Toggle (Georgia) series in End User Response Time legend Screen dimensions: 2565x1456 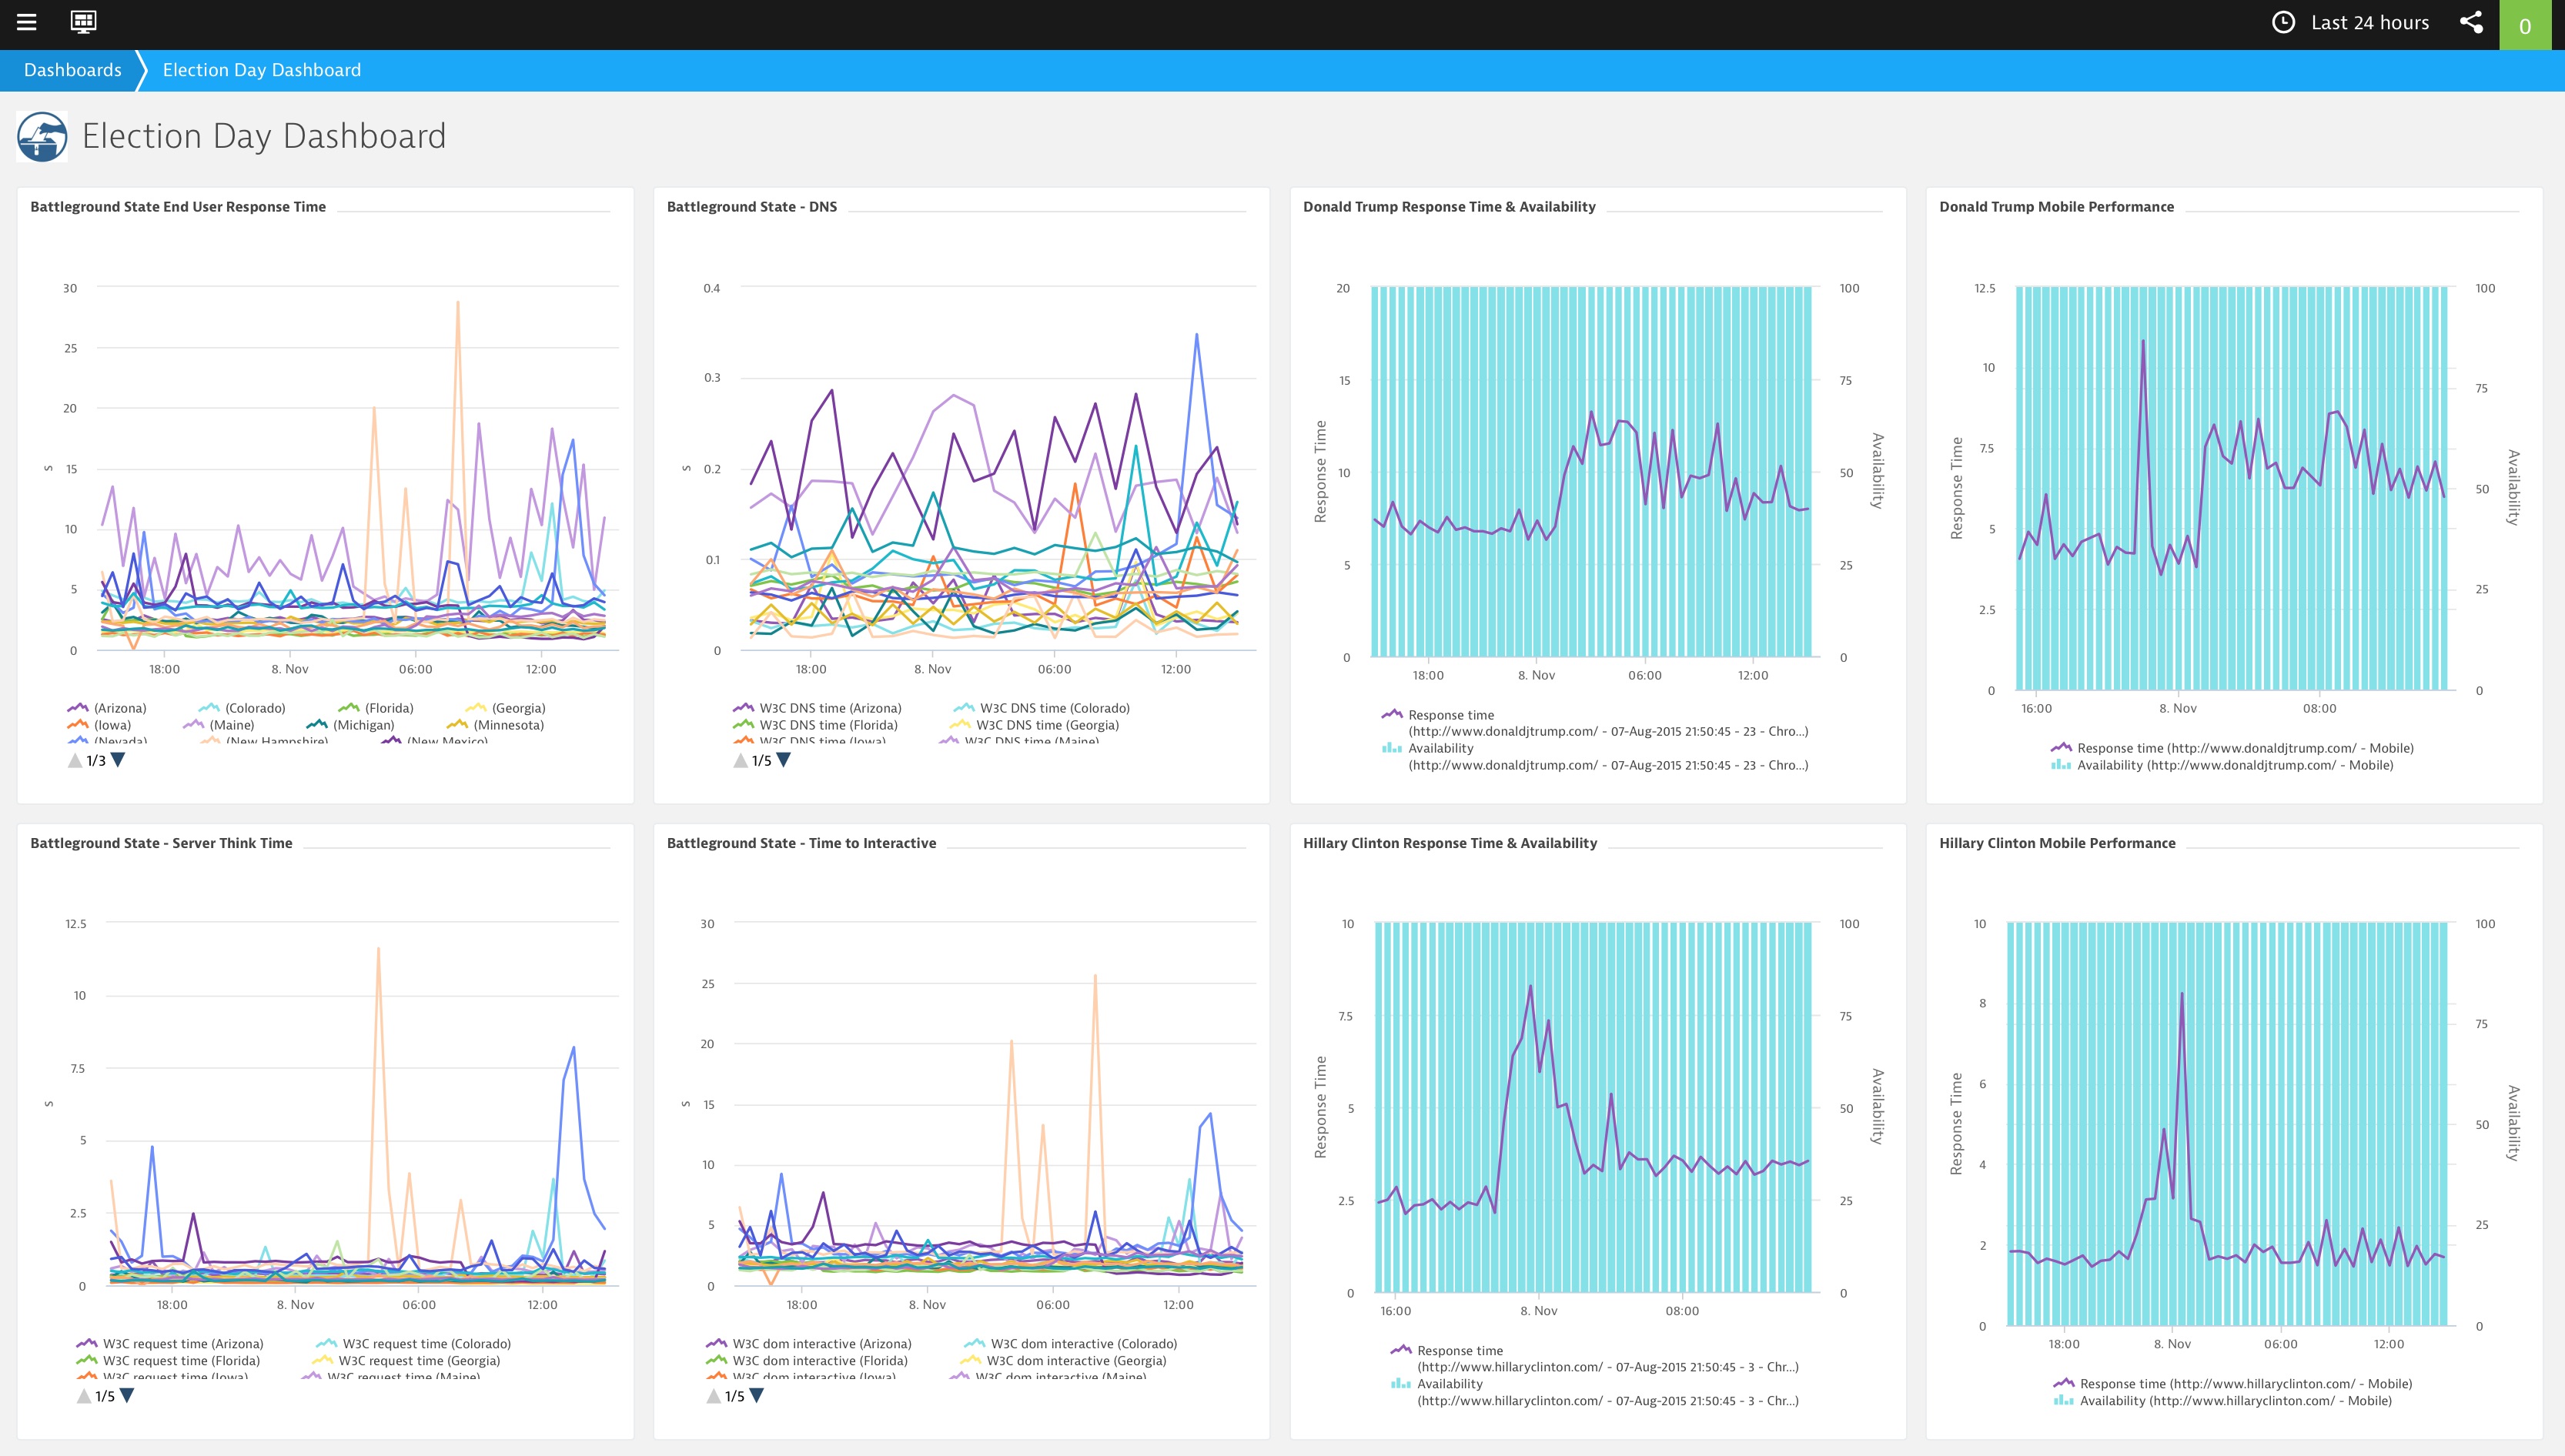pos(506,708)
